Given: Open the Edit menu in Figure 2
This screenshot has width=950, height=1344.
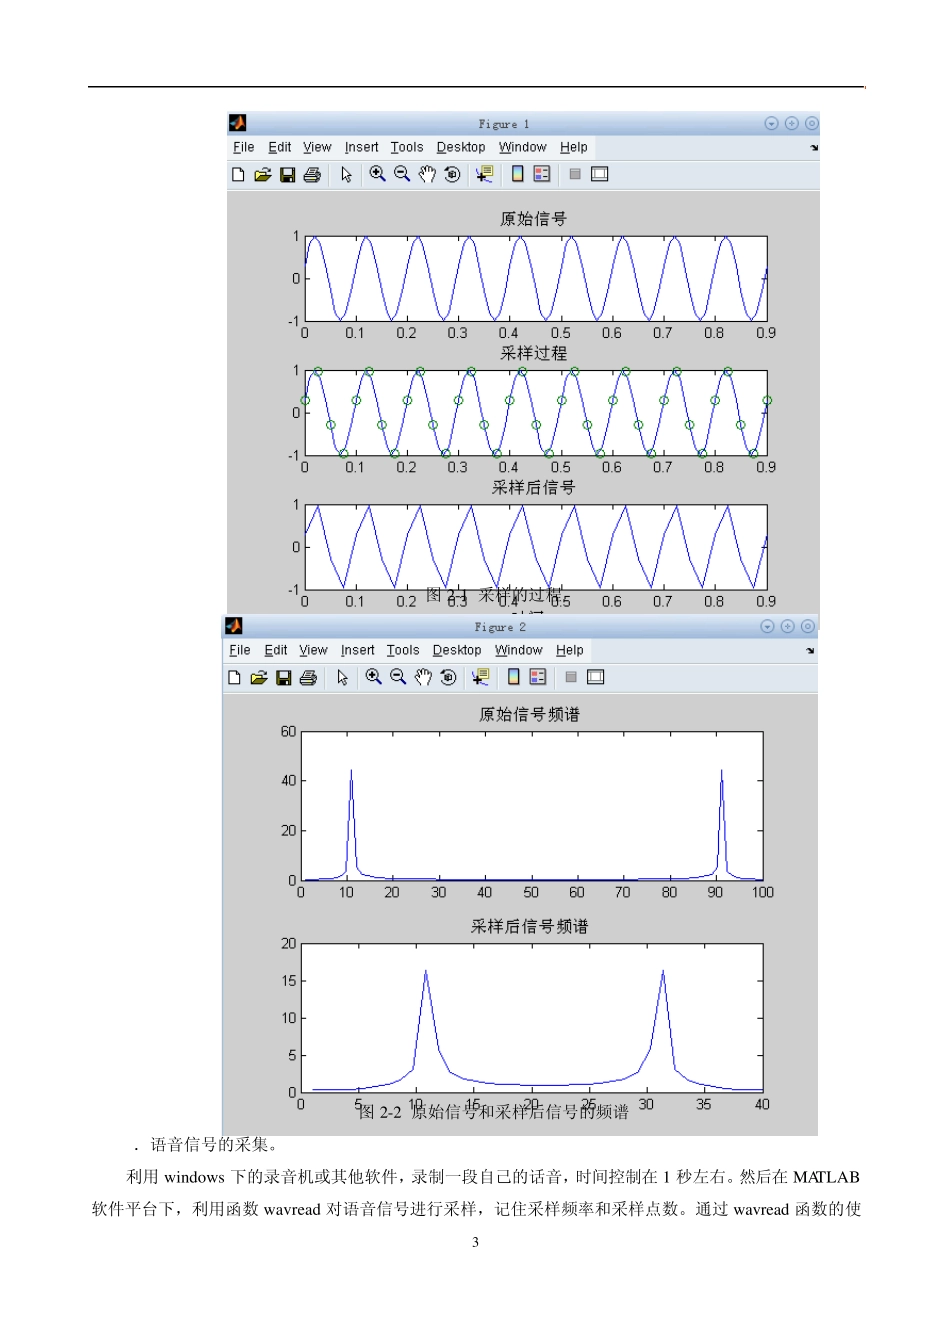Looking at the screenshot, I should coord(276,650).
